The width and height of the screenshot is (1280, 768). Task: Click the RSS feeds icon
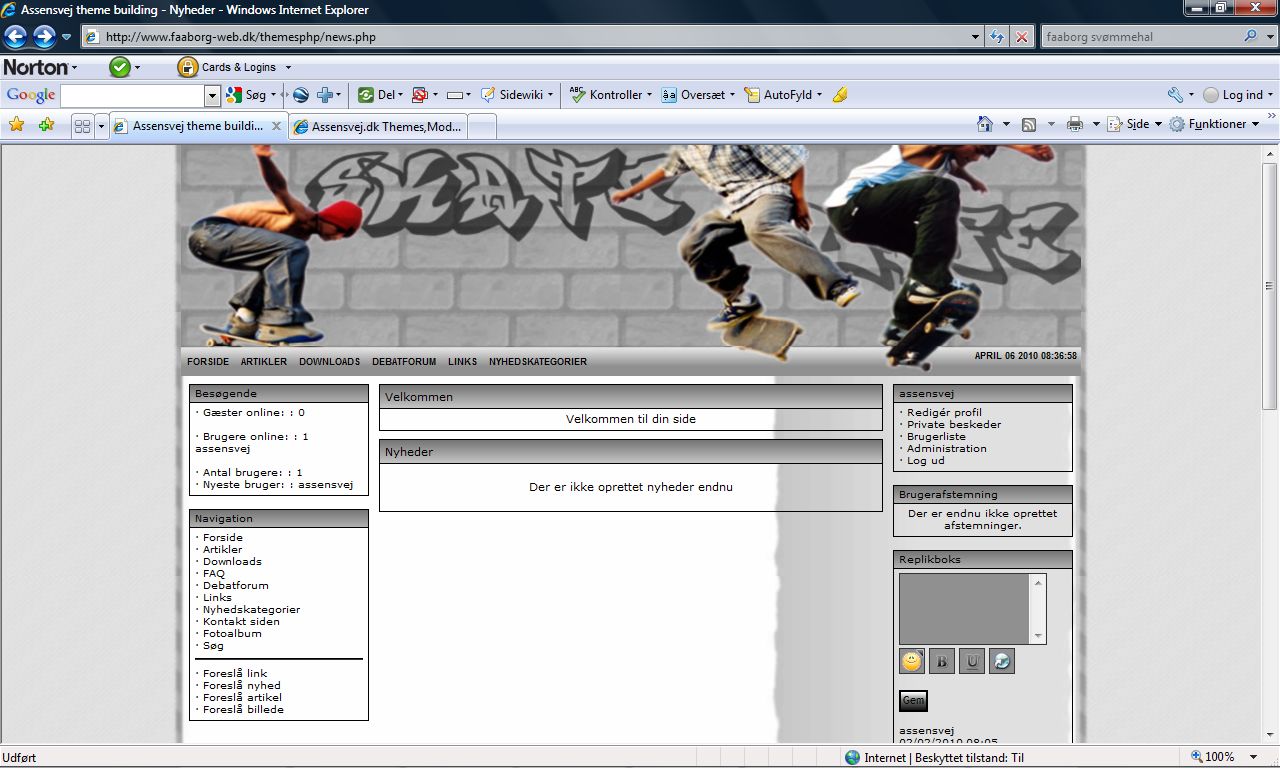point(1028,124)
